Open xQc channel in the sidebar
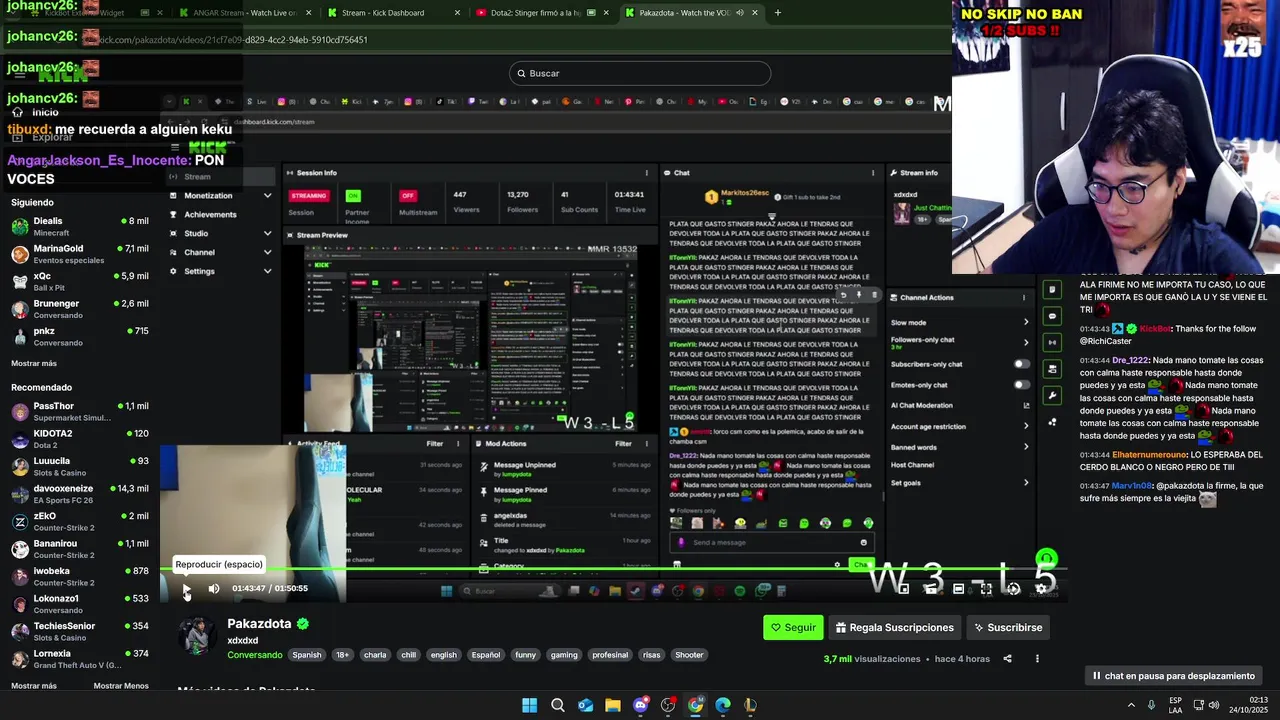 [80, 281]
